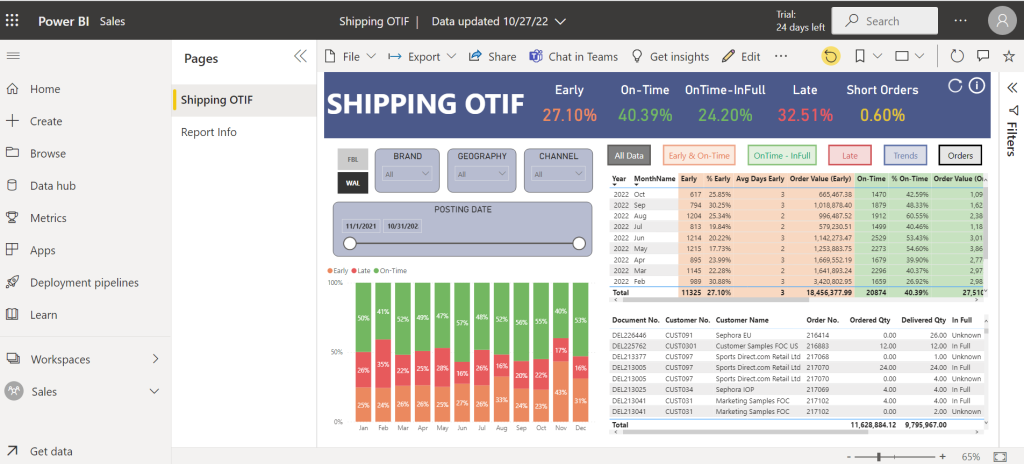Select the WAL slicer tile

(353, 182)
